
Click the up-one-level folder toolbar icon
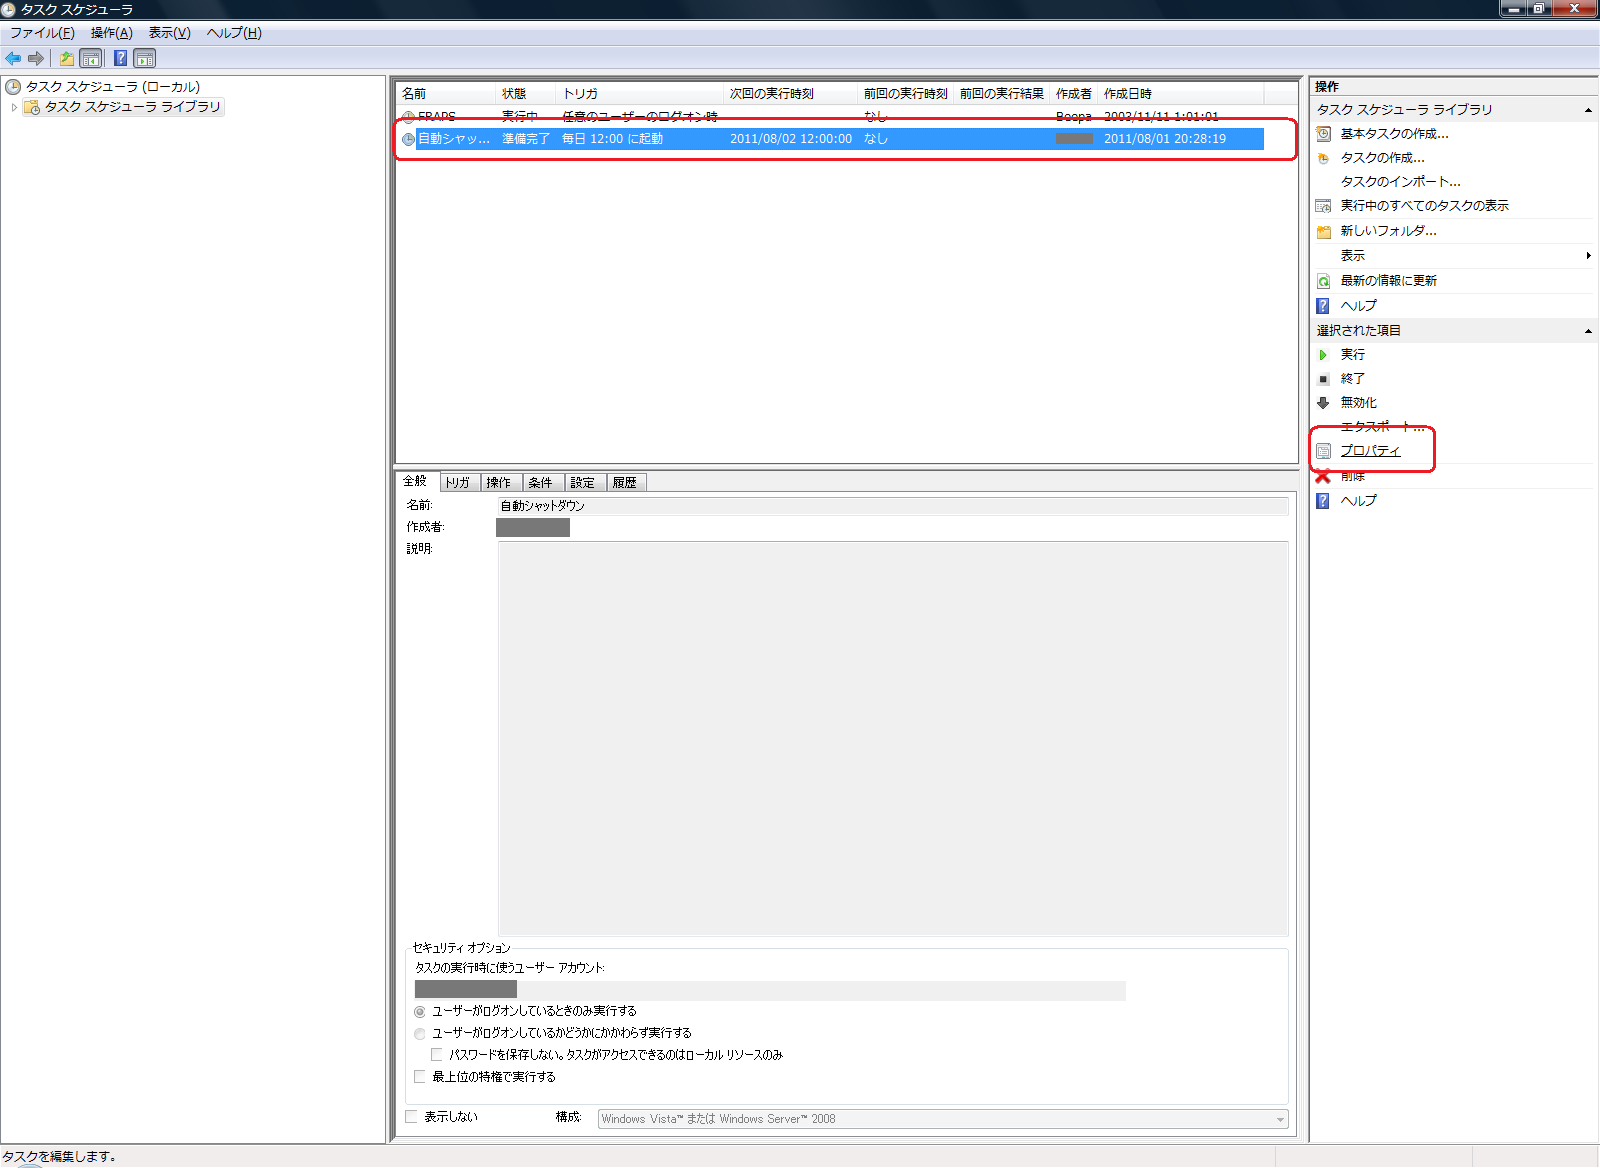[x=66, y=58]
